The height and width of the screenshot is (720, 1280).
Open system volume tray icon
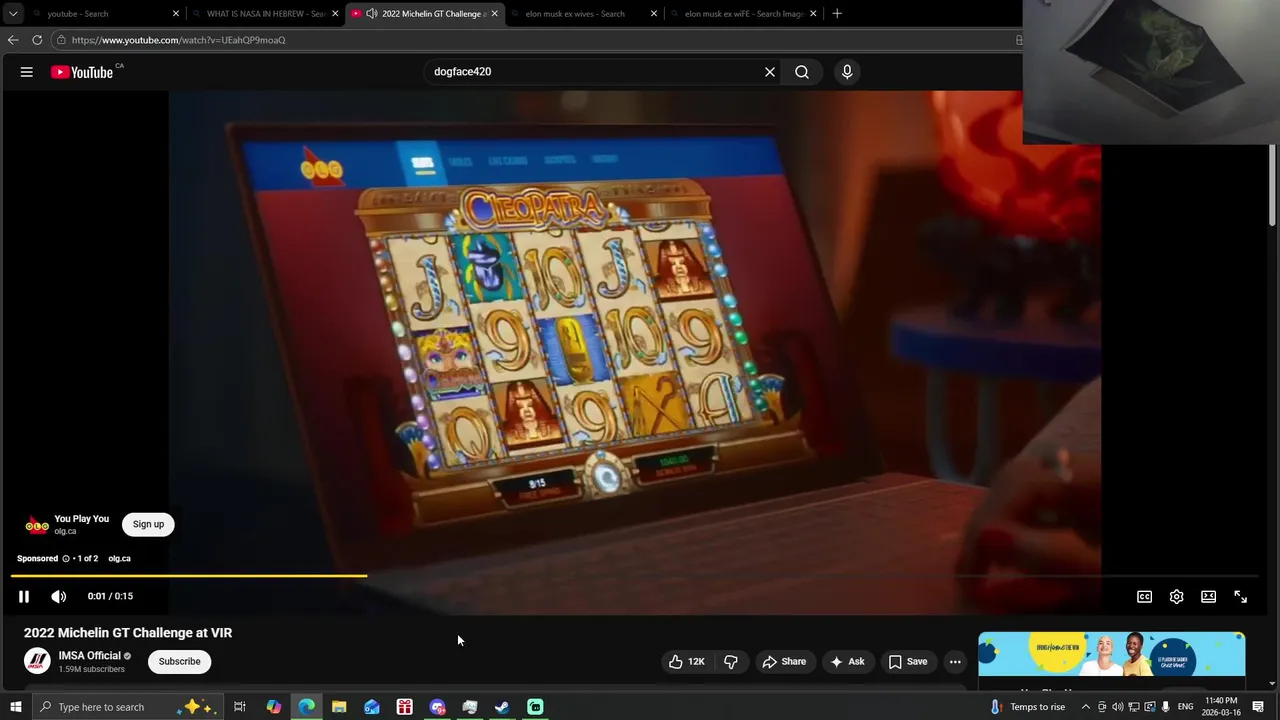click(1117, 707)
